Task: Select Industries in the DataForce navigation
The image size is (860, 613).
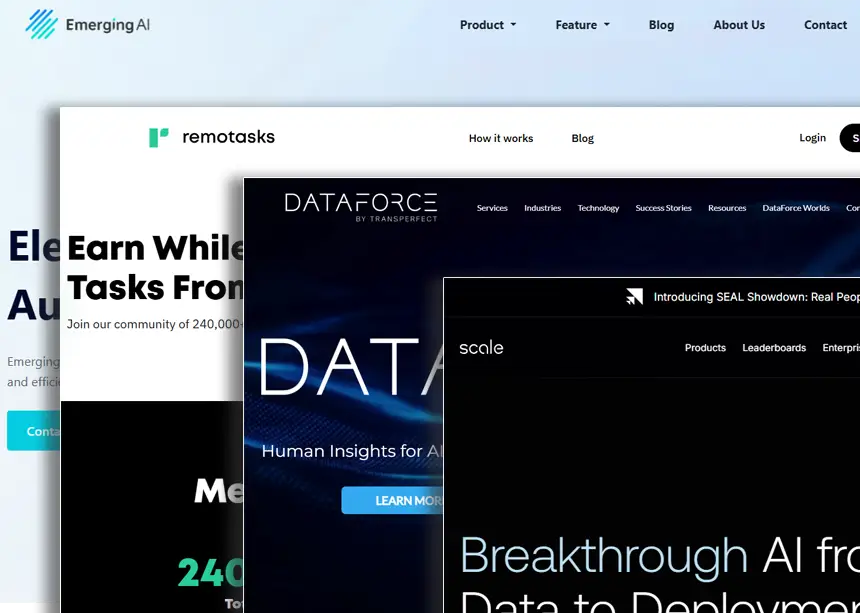Action: tap(543, 208)
